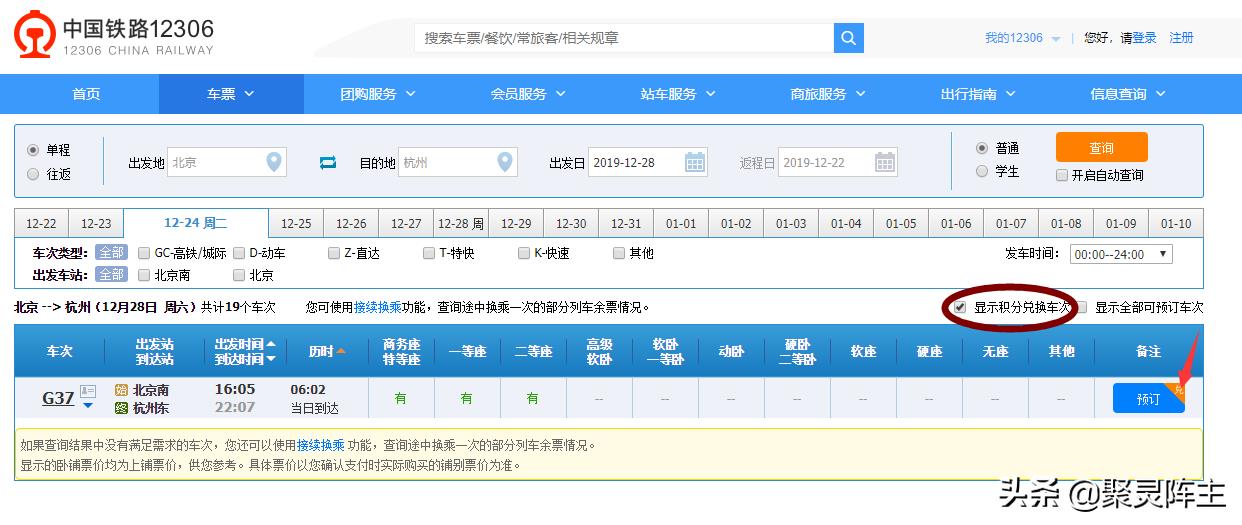
Task: Book the G37 train with 预订
Action: click(x=1148, y=398)
